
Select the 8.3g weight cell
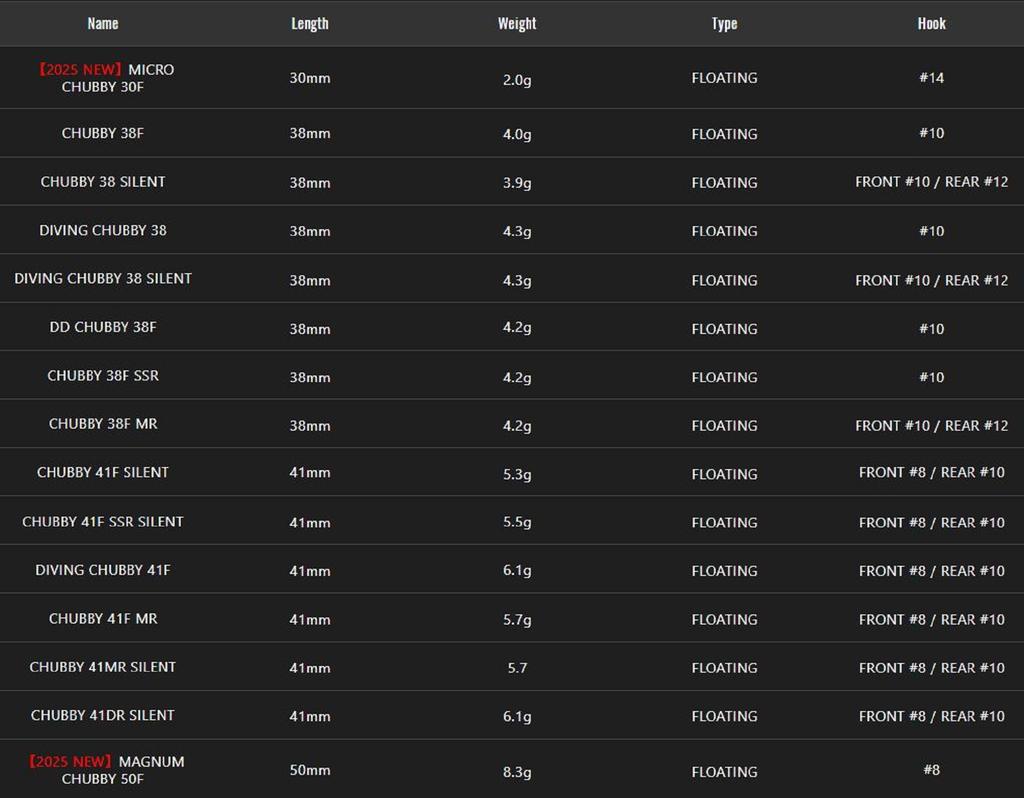pos(517,772)
